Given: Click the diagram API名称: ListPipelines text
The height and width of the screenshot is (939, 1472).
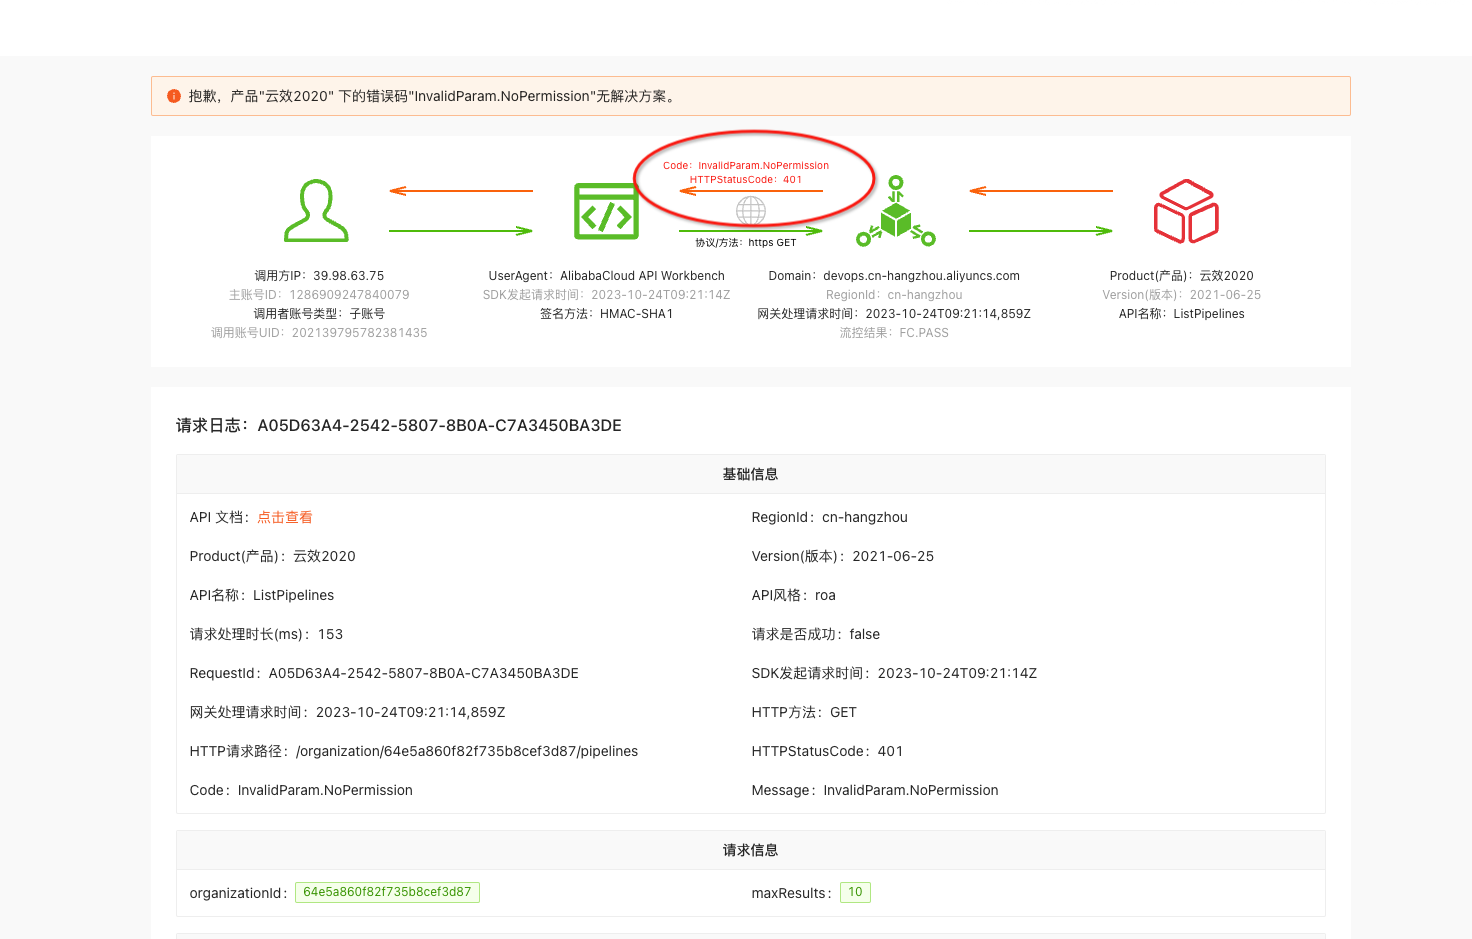Looking at the screenshot, I should click(1181, 314).
